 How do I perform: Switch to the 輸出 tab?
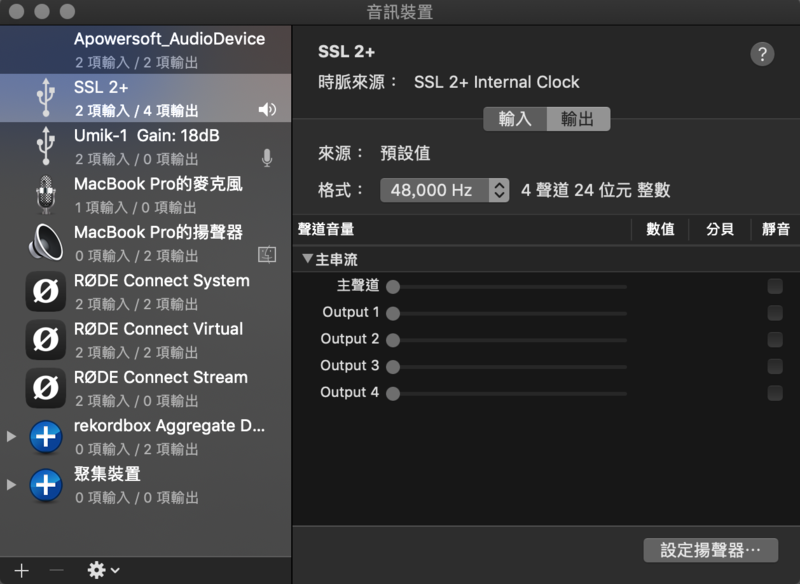click(x=578, y=119)
